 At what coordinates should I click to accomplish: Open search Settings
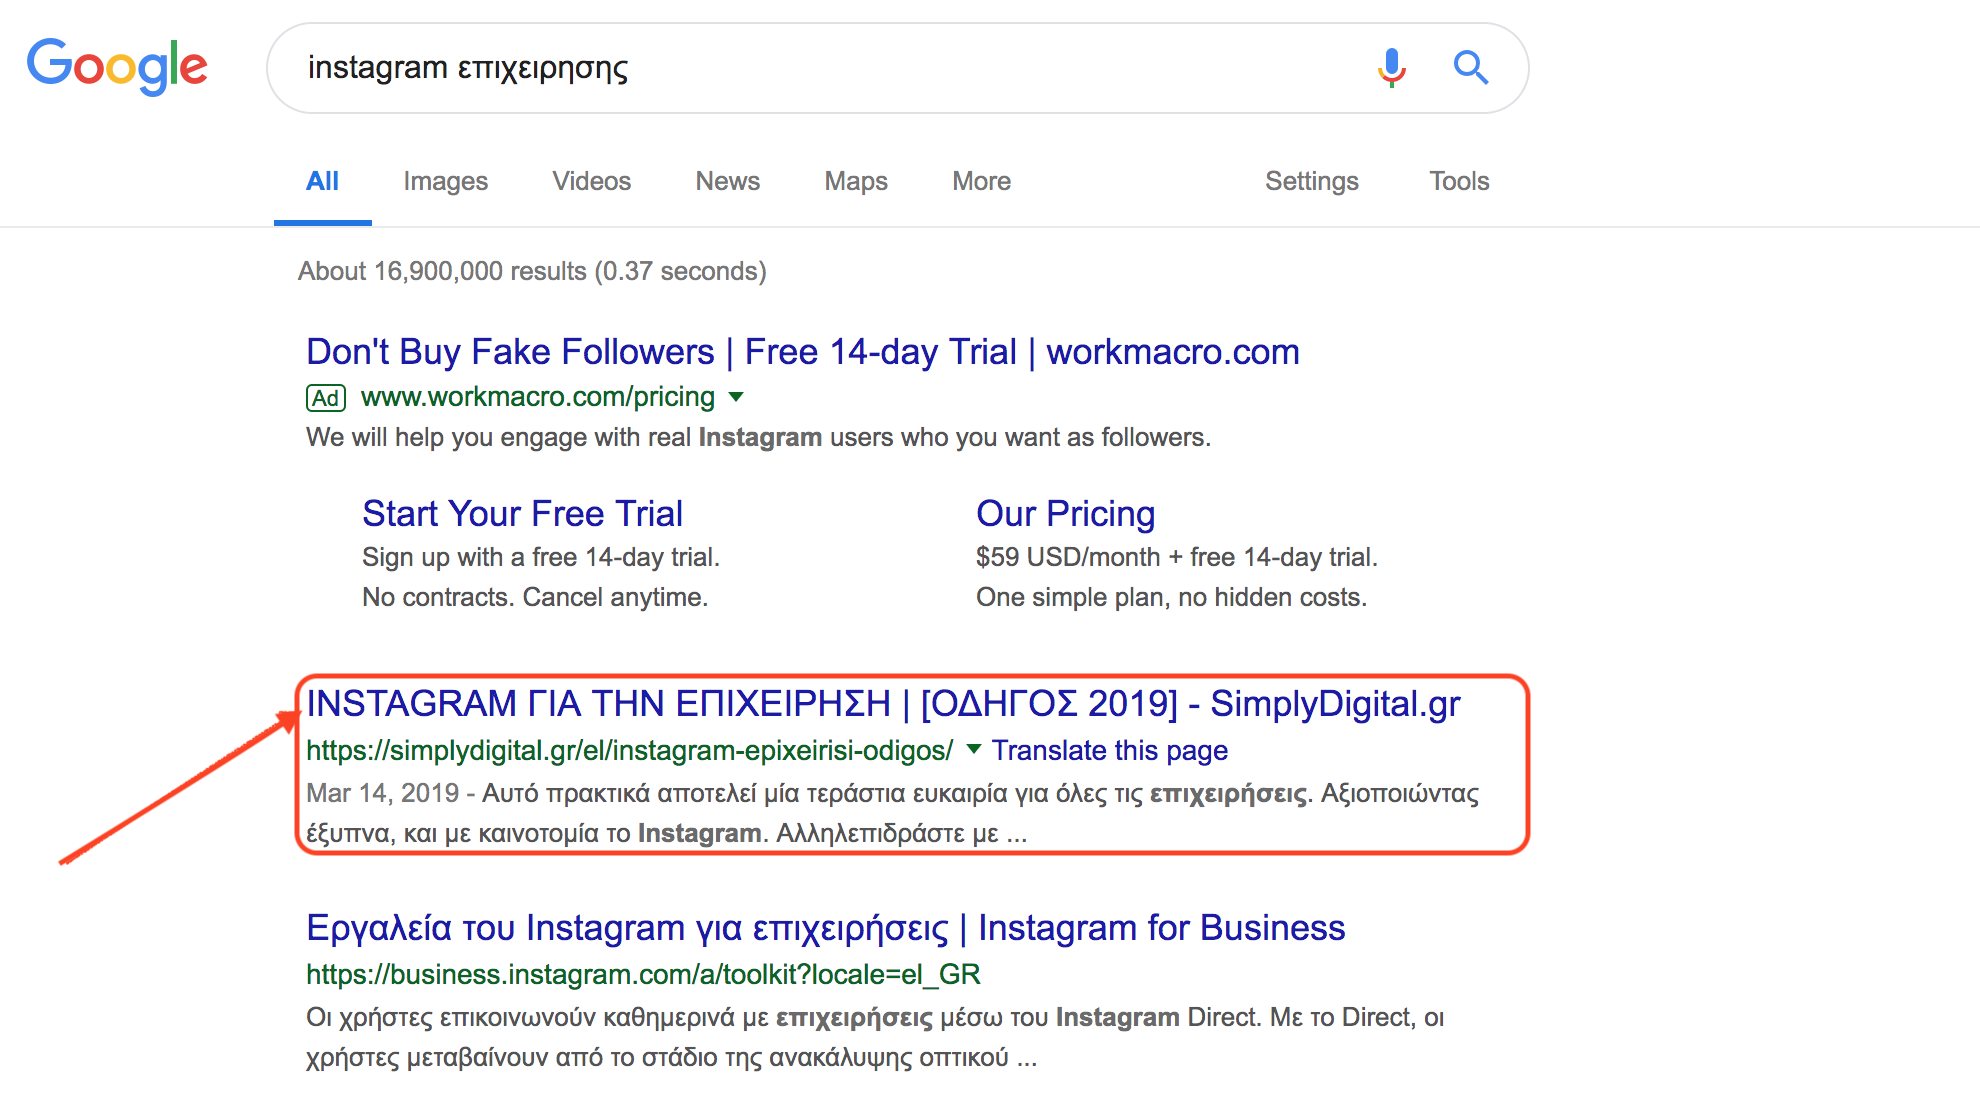click(x=1311, y=181)
